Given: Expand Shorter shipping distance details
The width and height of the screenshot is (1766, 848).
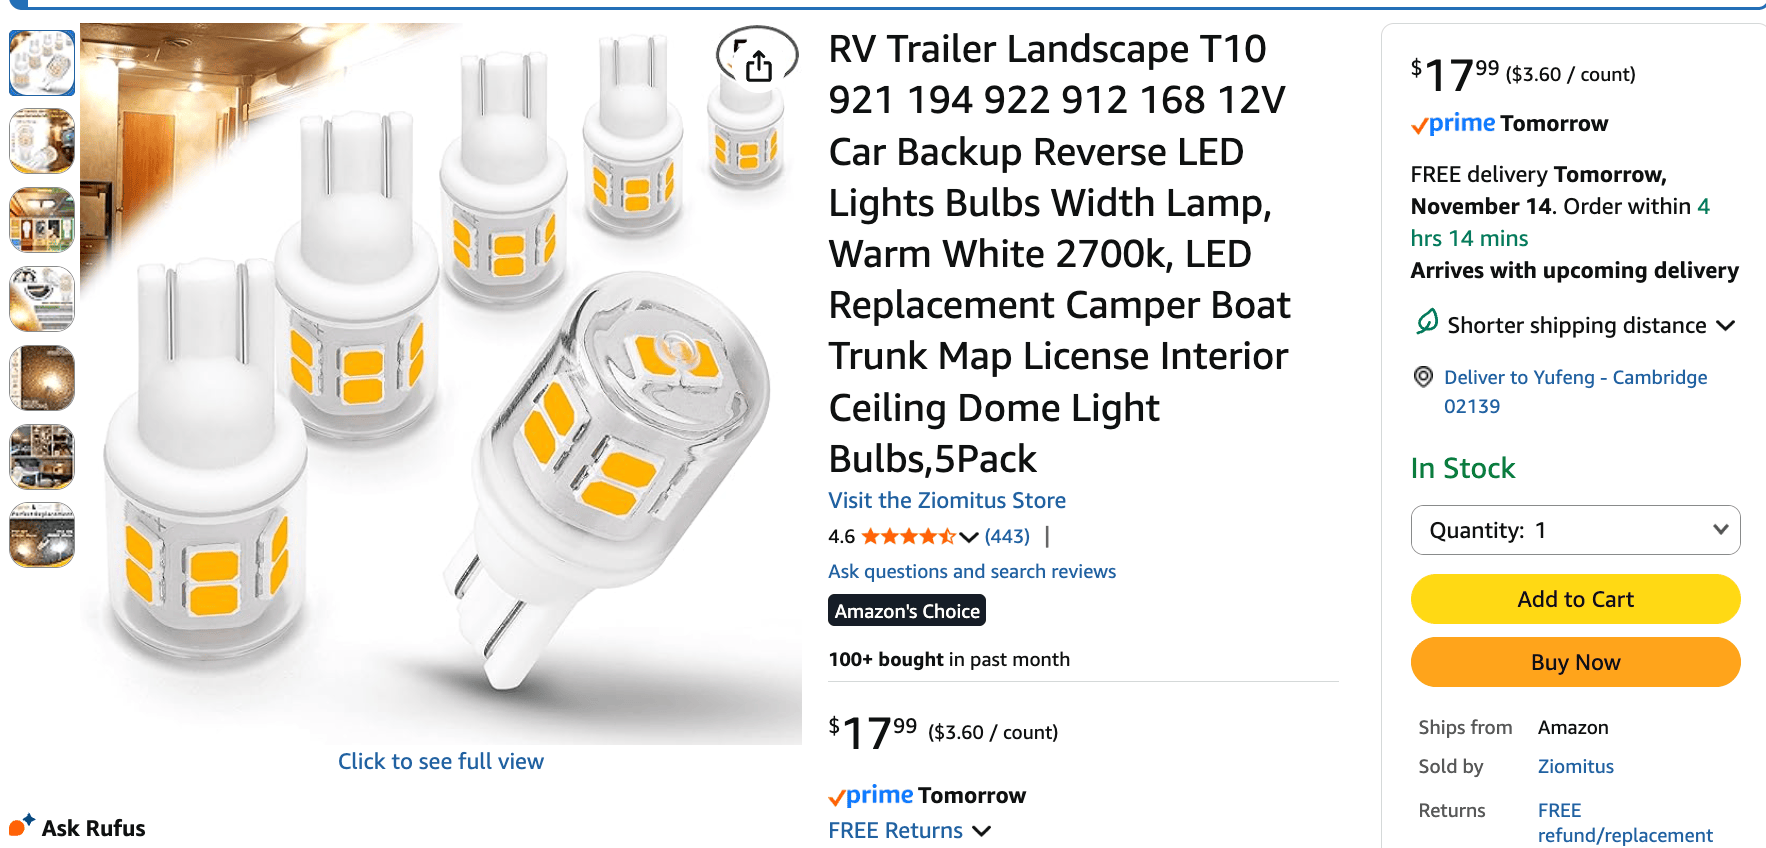Looking at the screenshot, I should [1727, 324].
